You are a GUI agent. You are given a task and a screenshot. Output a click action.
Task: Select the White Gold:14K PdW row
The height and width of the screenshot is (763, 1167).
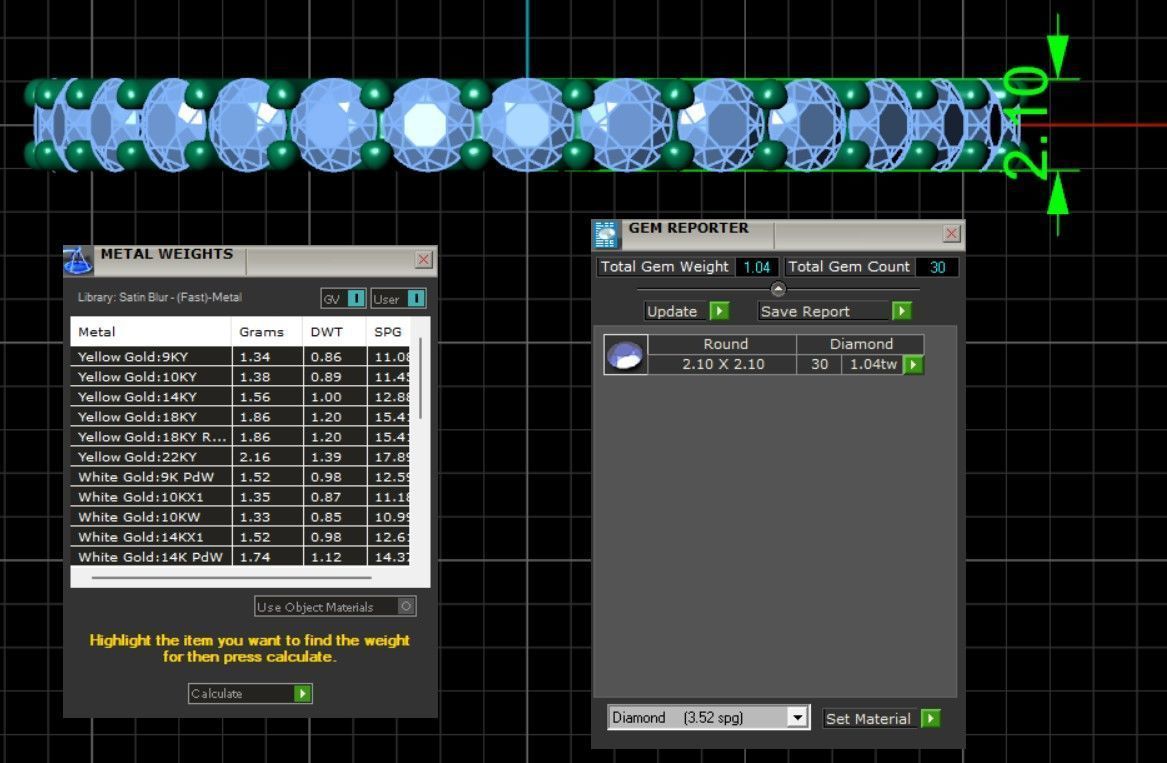point(240,557)
